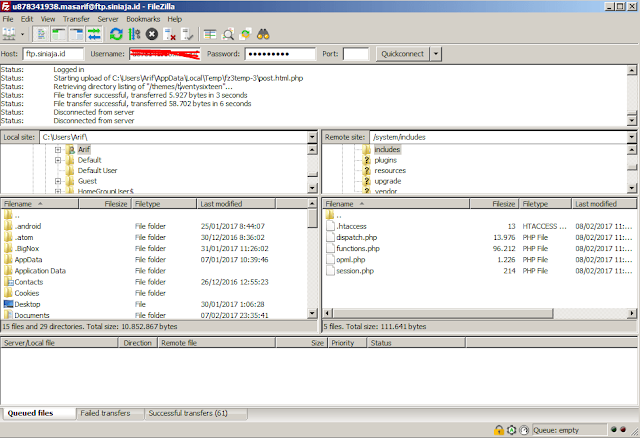Open the Site Manager dropdown arrow
This screenshot has height=438, width=640.
[22, 35]
